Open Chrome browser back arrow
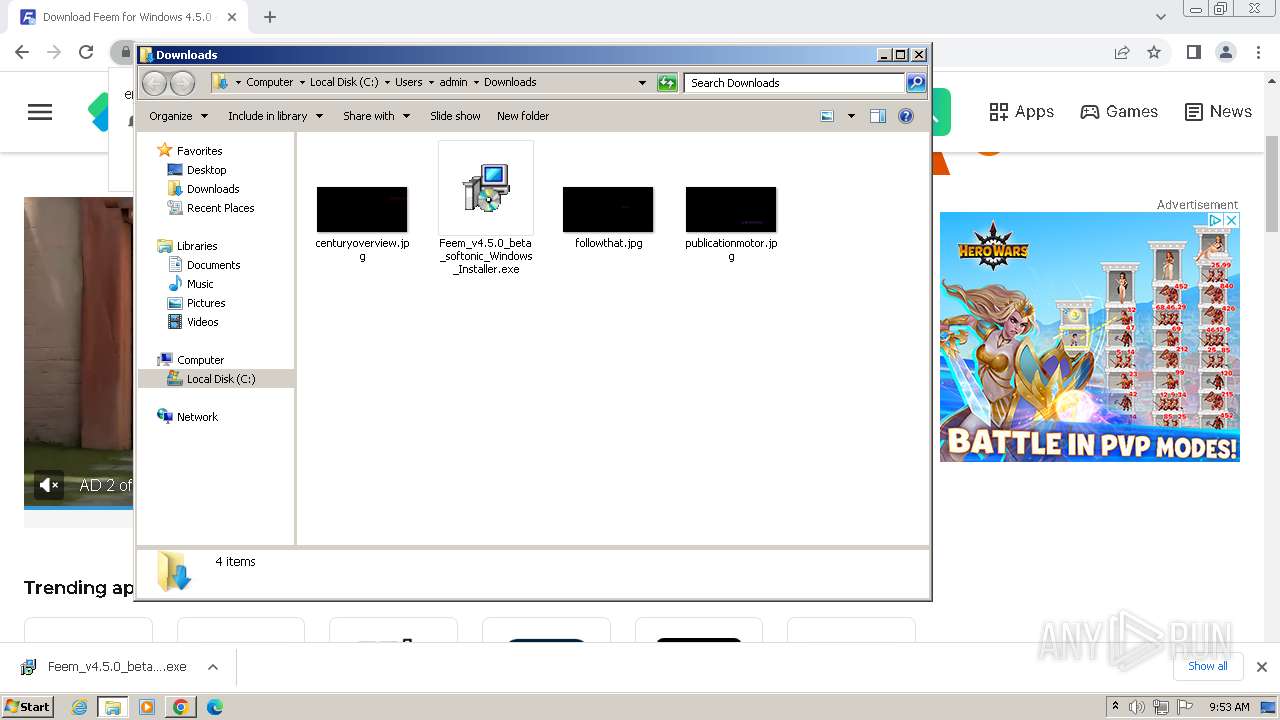The image size is (1280, 720). (x=22, y=52)
